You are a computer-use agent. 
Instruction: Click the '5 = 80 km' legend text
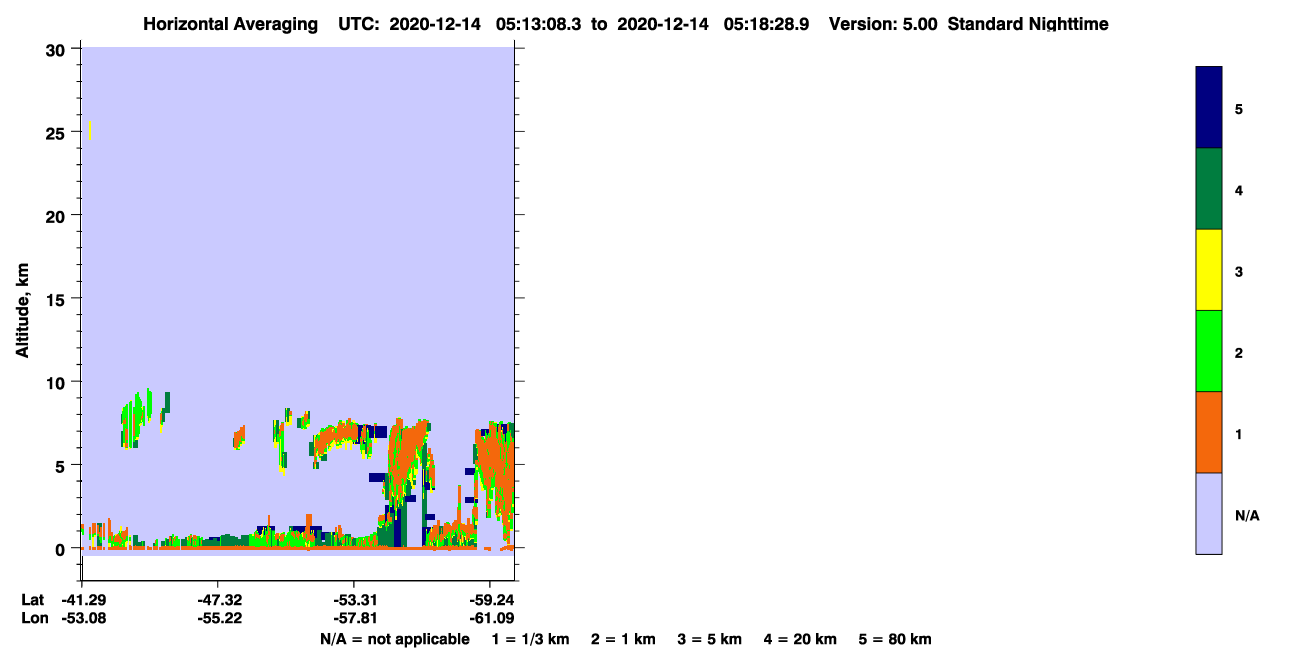(895, 639)
